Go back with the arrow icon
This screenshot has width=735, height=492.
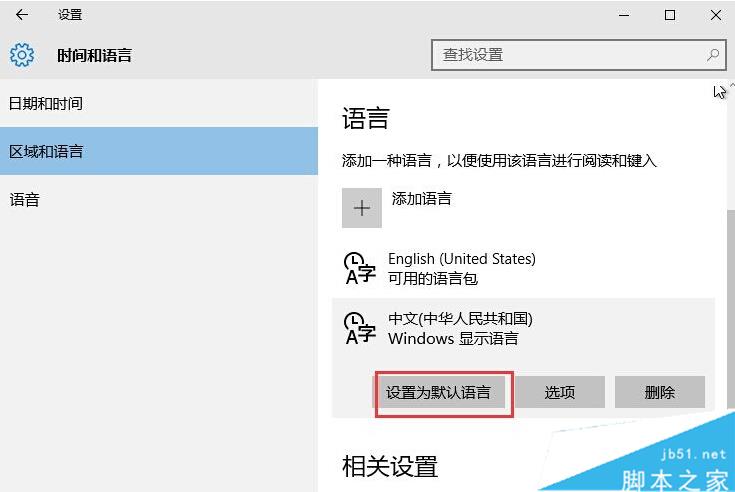click(22, 15)
